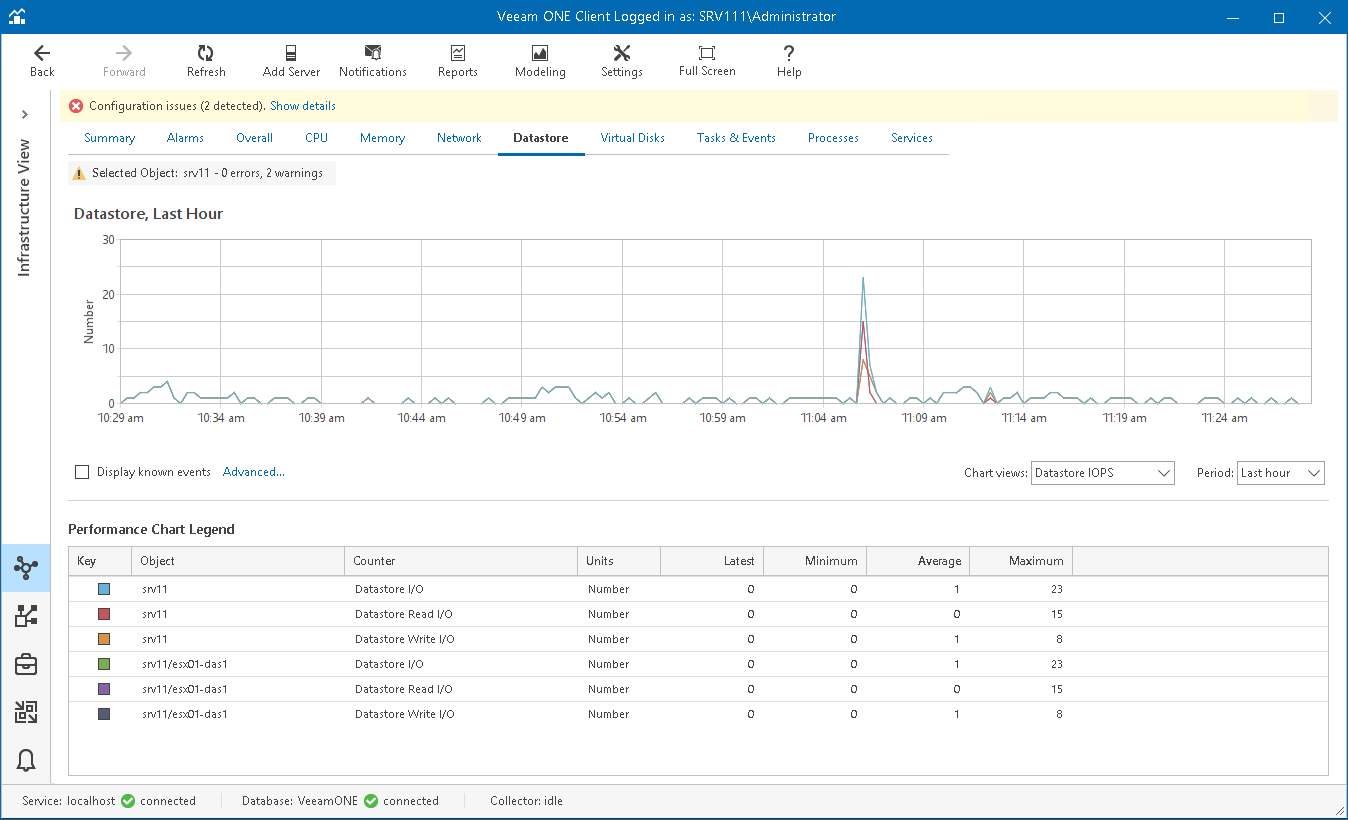Open the Virtual Disks tab
This screenshot has height=820, width=1348.
tap(632, 138)
